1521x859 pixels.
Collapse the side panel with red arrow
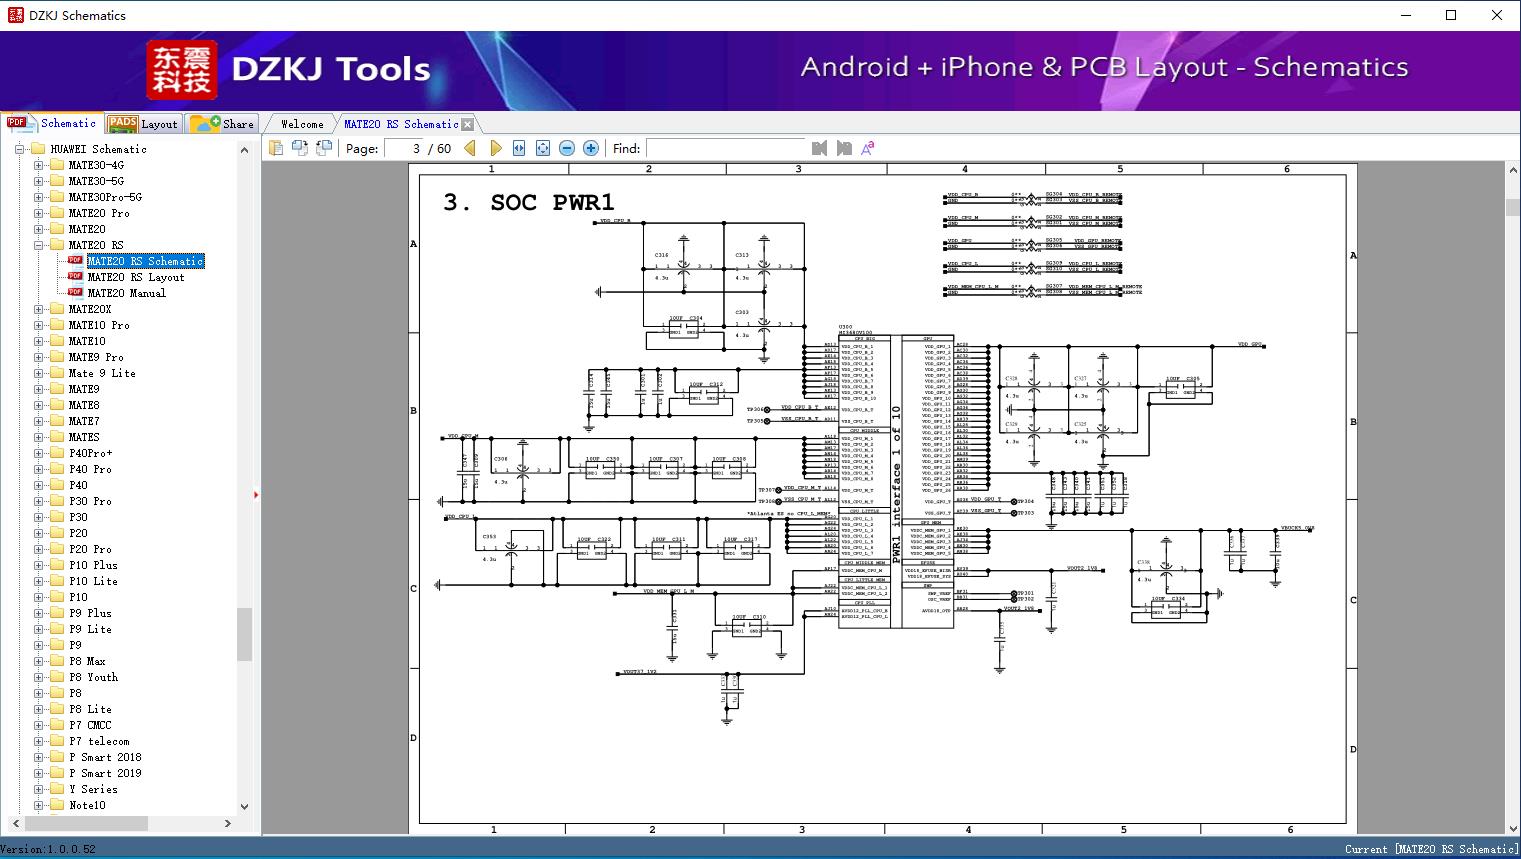tap(256, 494)
